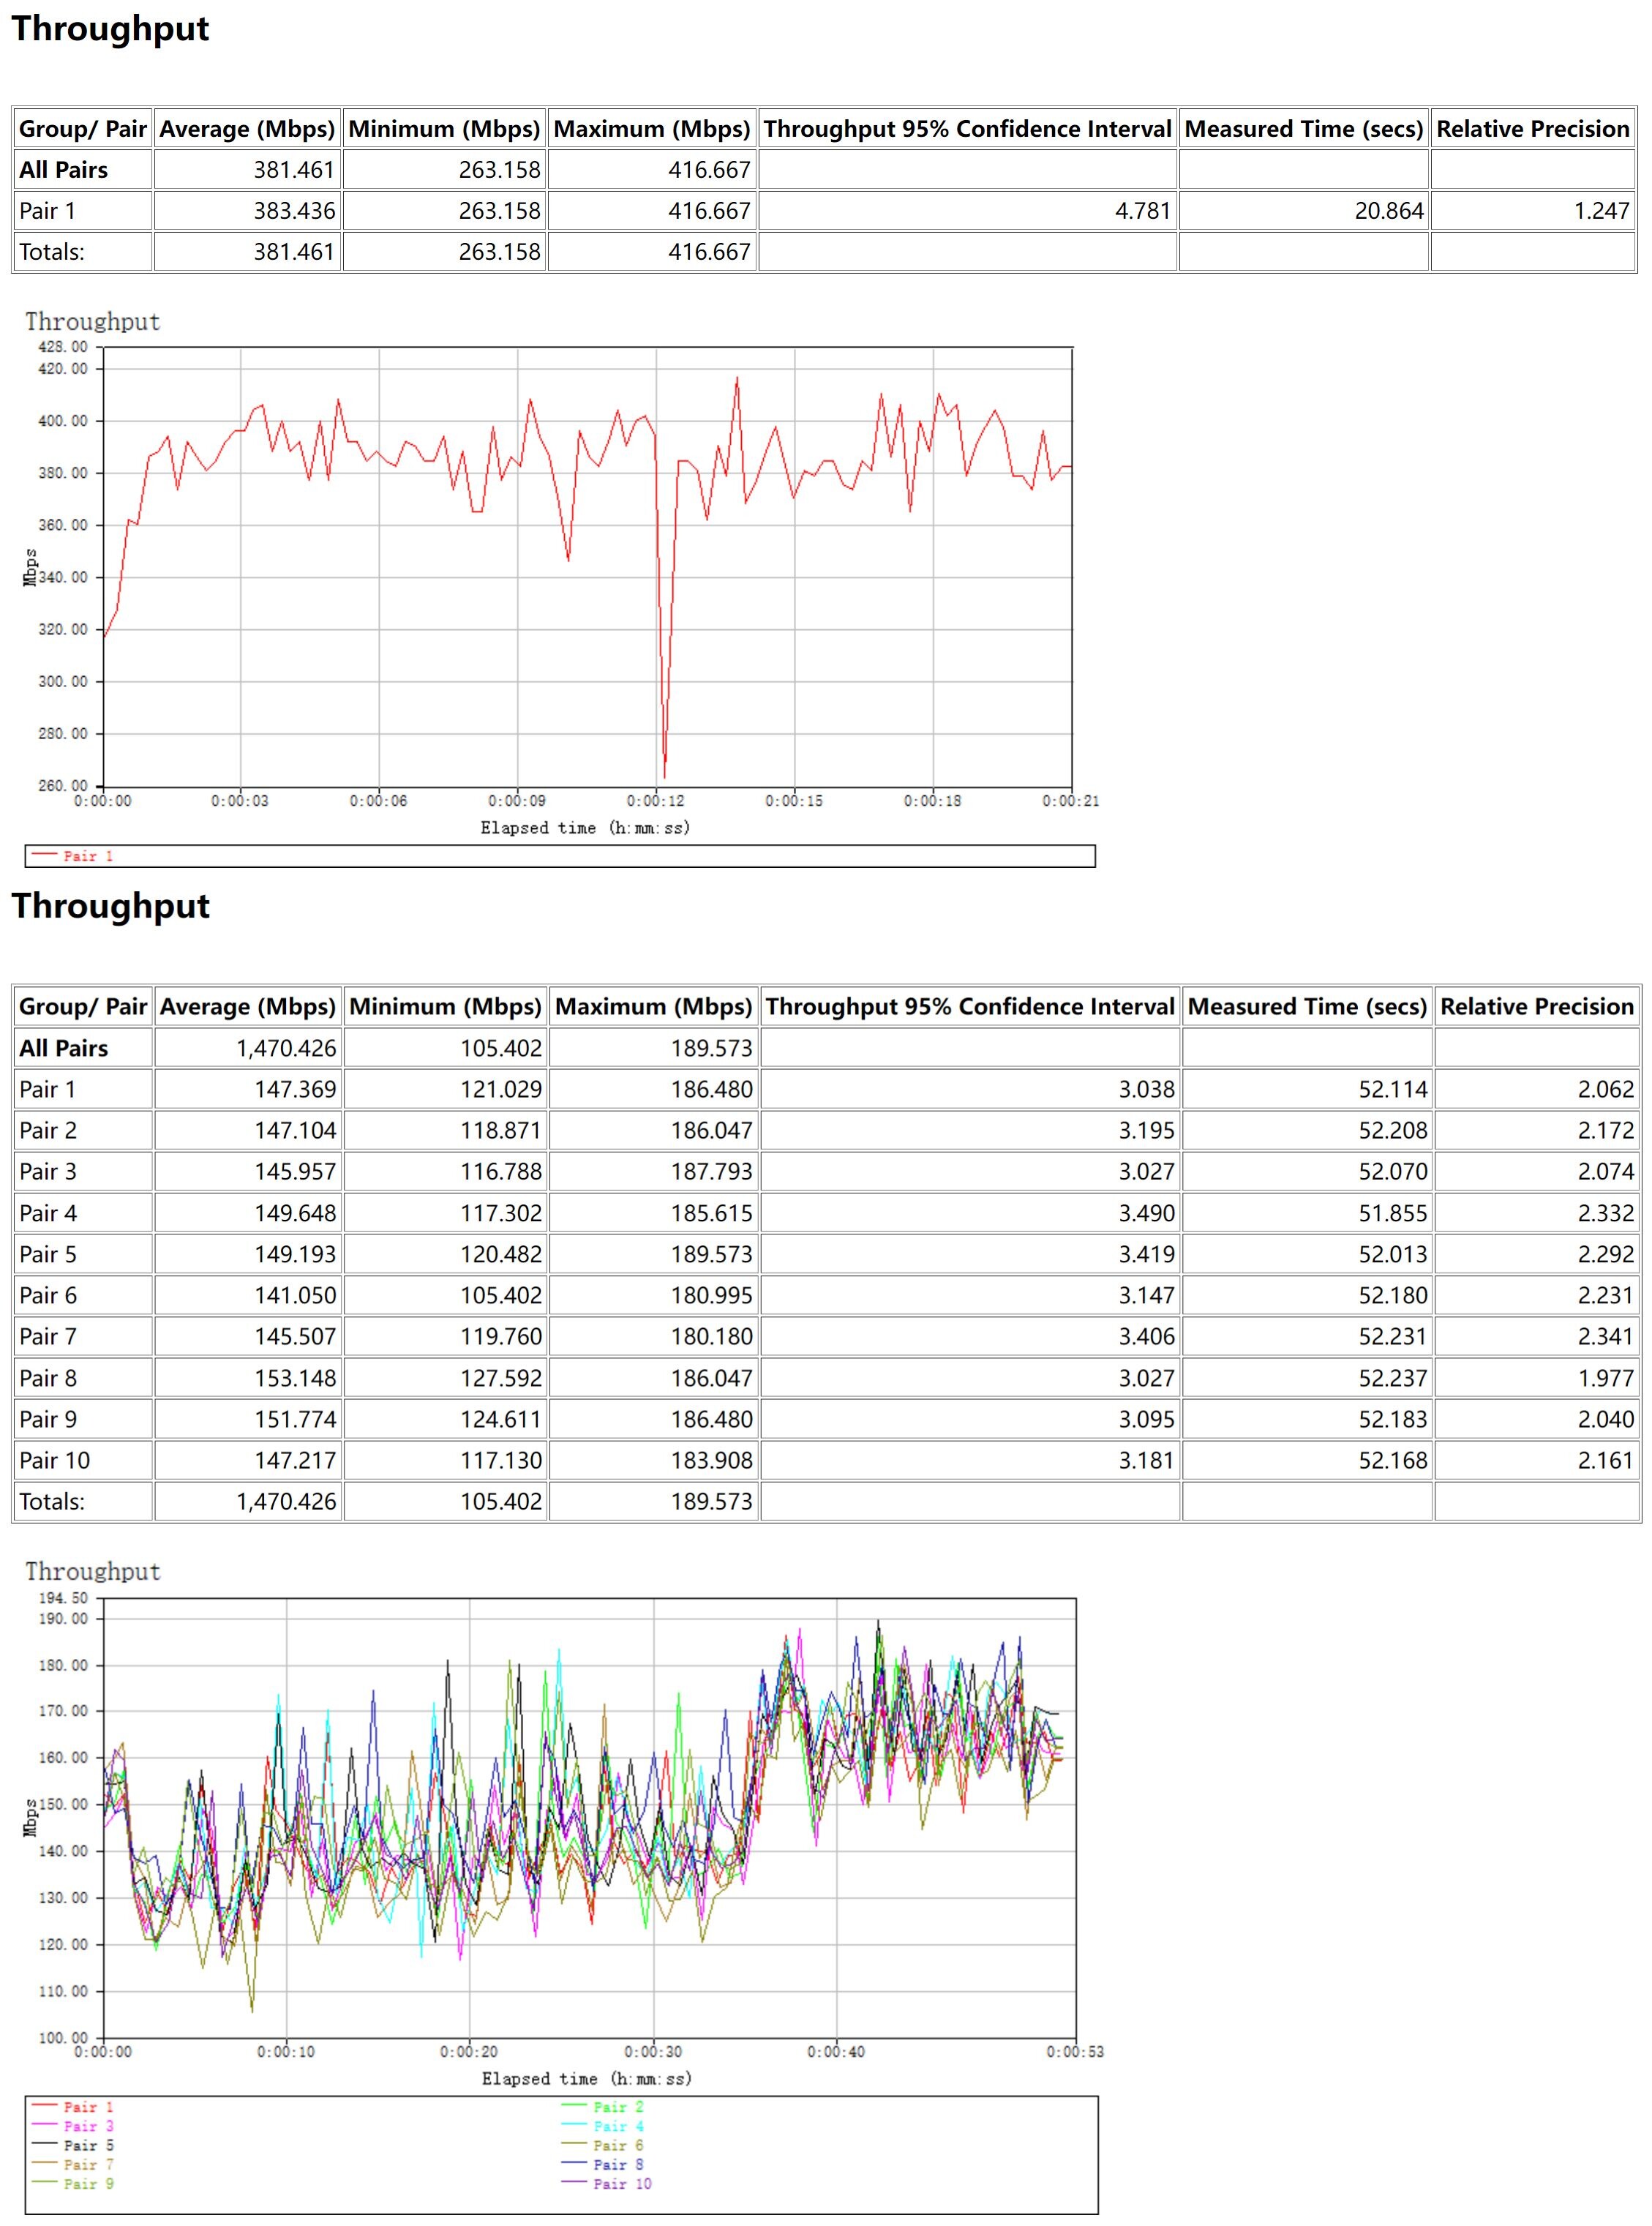Screen dimensions: 1652x2226
Task: Click the Pair 2 green legend entry
Action: (x=618, y=2106)
